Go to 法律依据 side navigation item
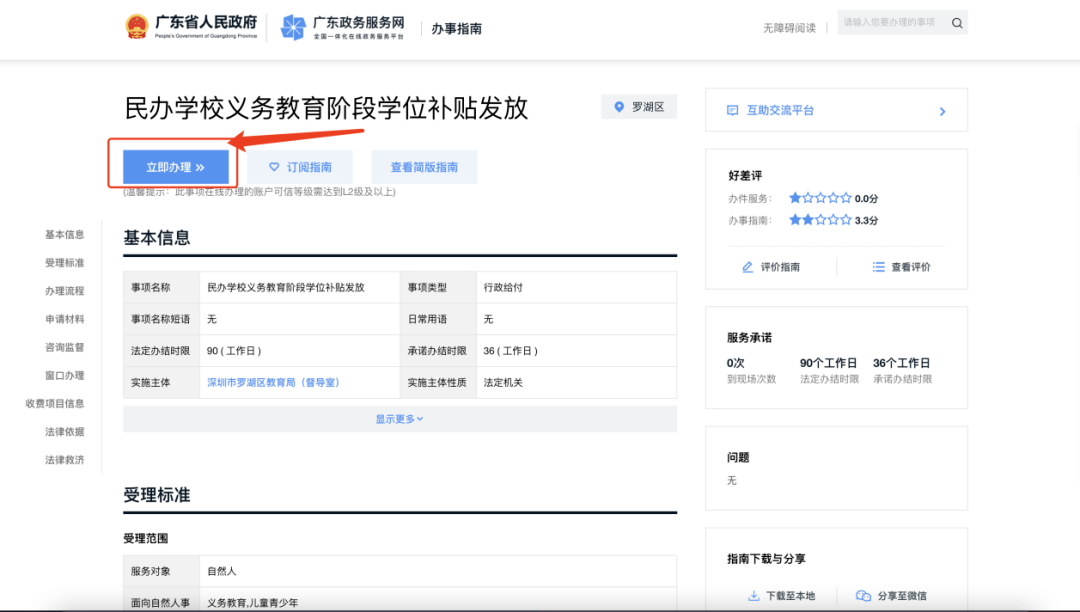Viewport: 1080px width, 612px height. 65,432
